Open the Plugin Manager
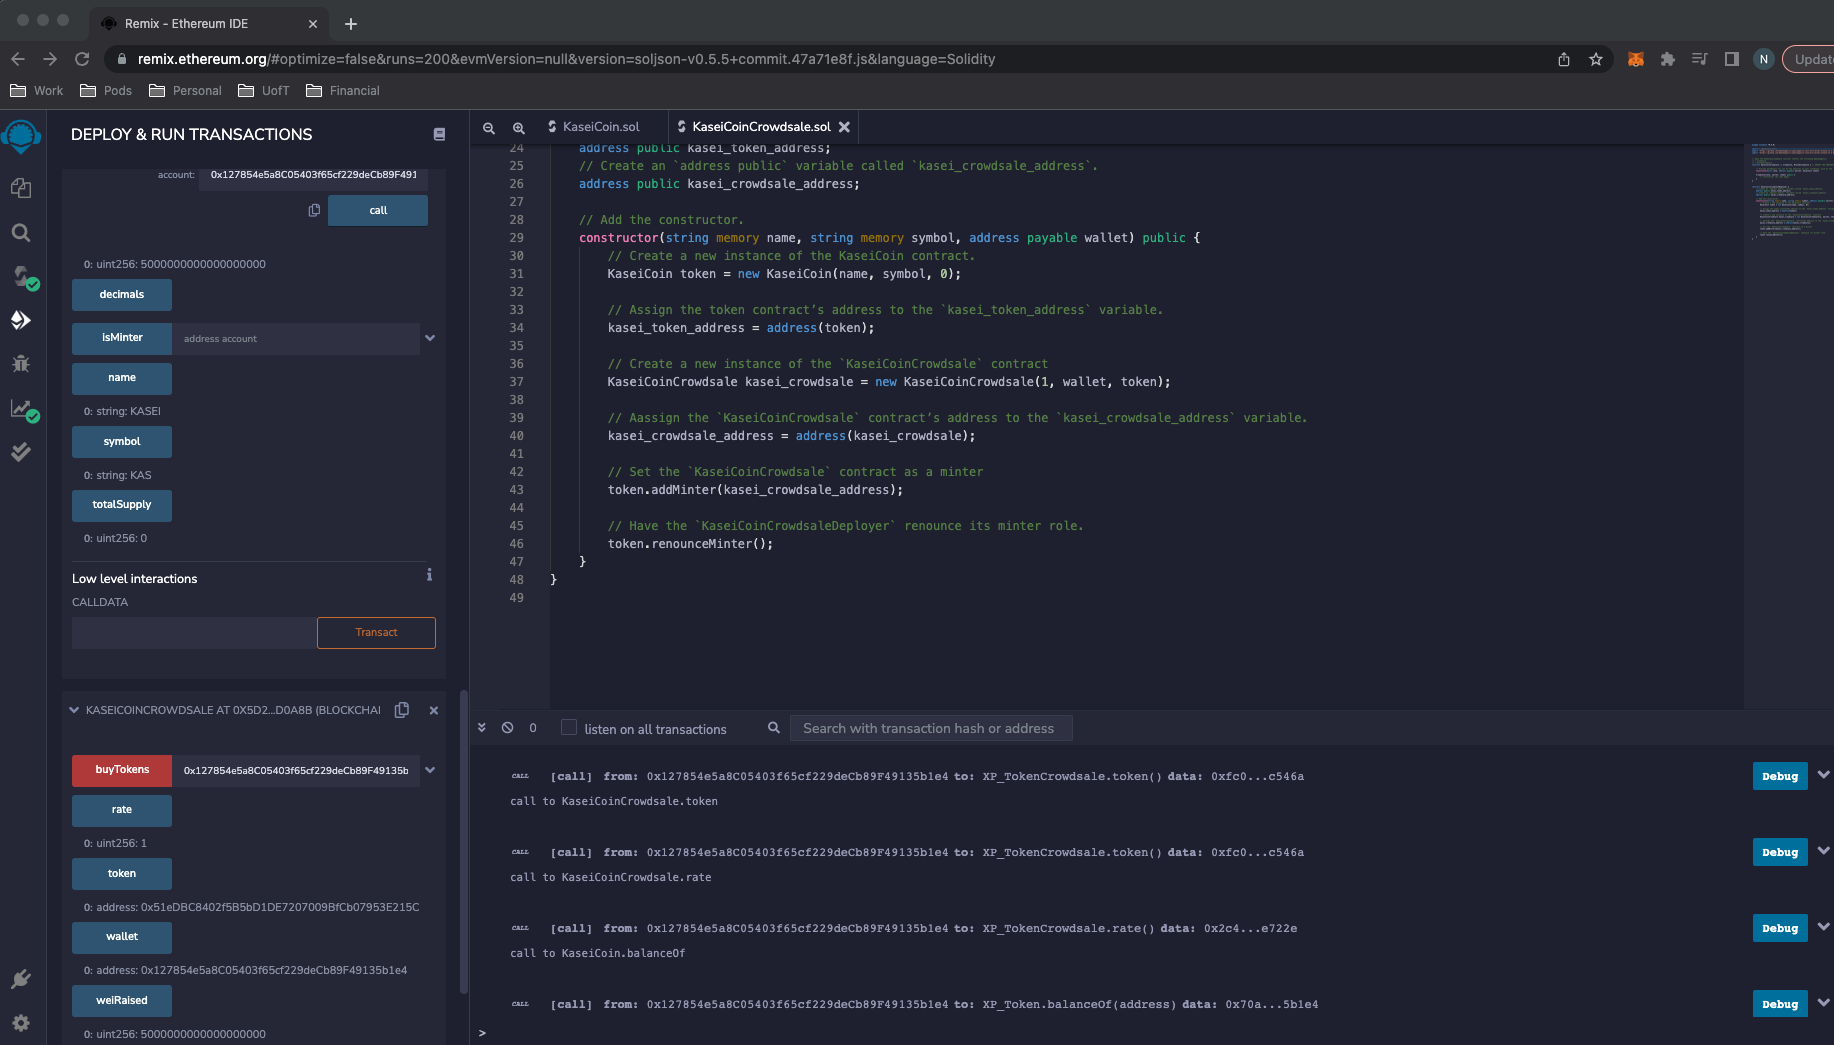This screenshot has height=1045, width=1834. click(21, 979)
